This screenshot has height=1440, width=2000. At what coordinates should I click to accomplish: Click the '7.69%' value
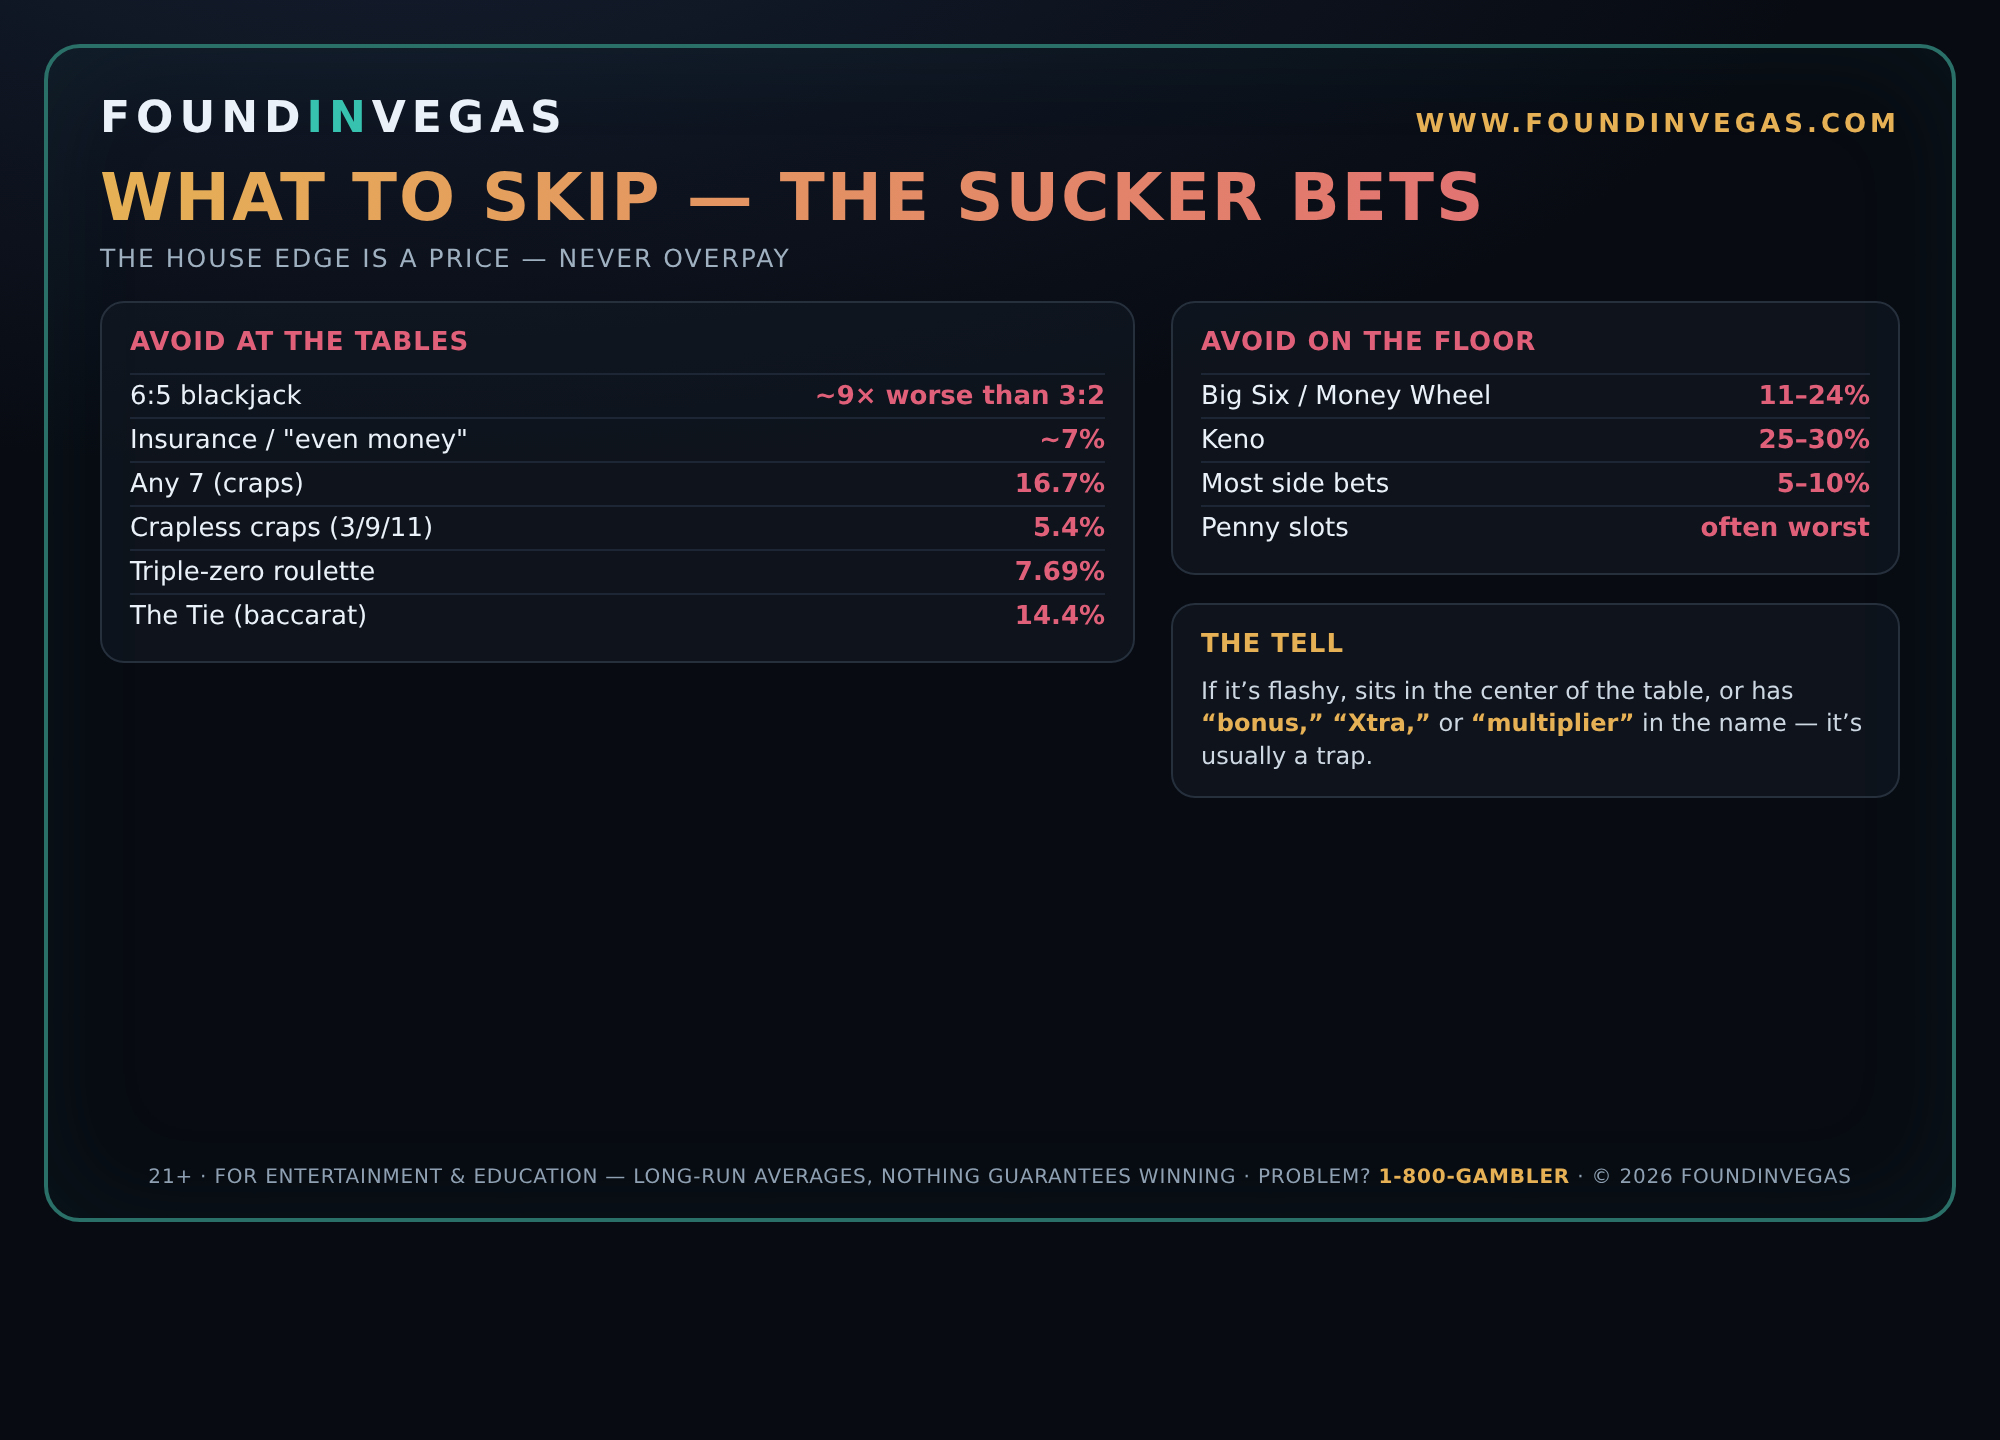click(x=1060, y=572)
